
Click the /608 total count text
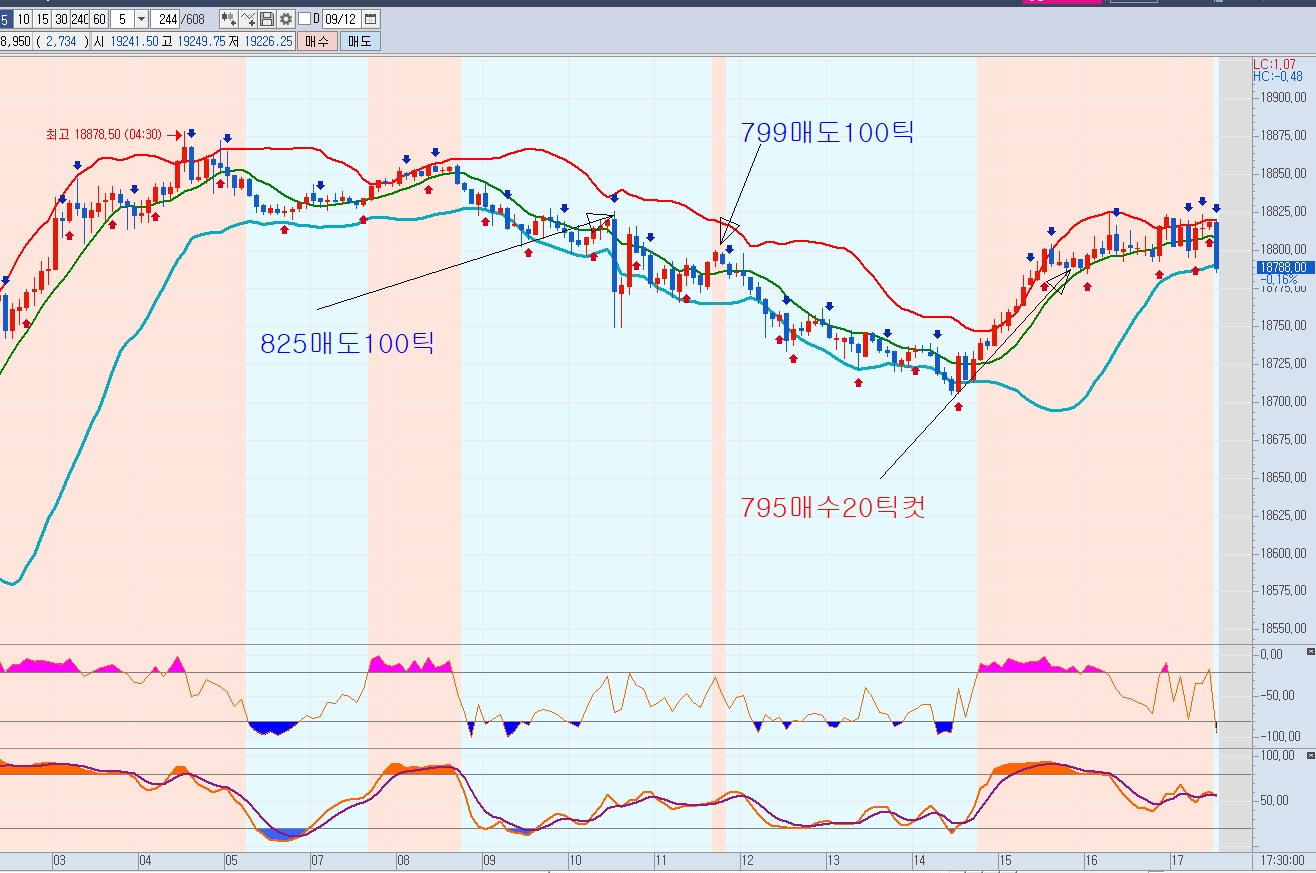tap(193, 19)
